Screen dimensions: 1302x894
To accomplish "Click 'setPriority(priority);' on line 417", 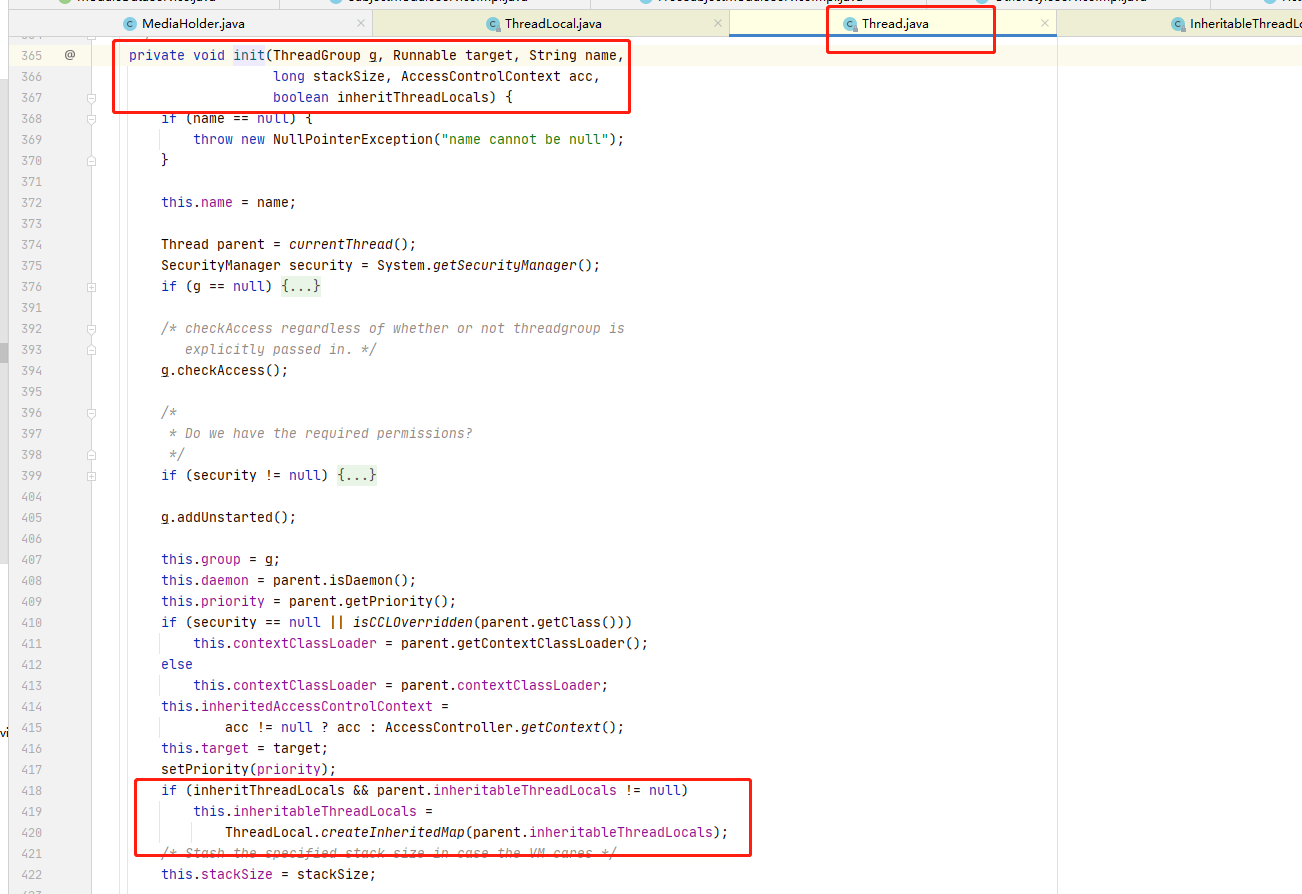I will pyautogui.click(x=248, y=769).
